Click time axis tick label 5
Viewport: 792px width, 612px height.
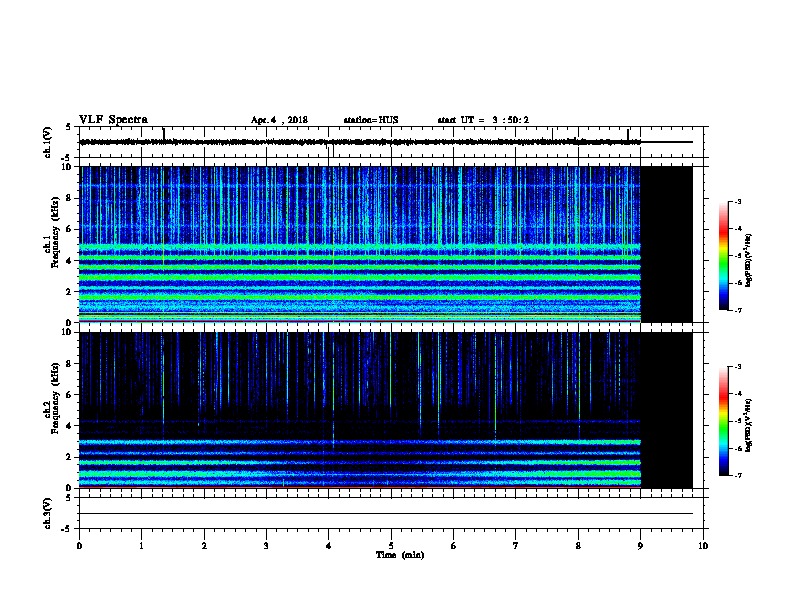(391, 546)
